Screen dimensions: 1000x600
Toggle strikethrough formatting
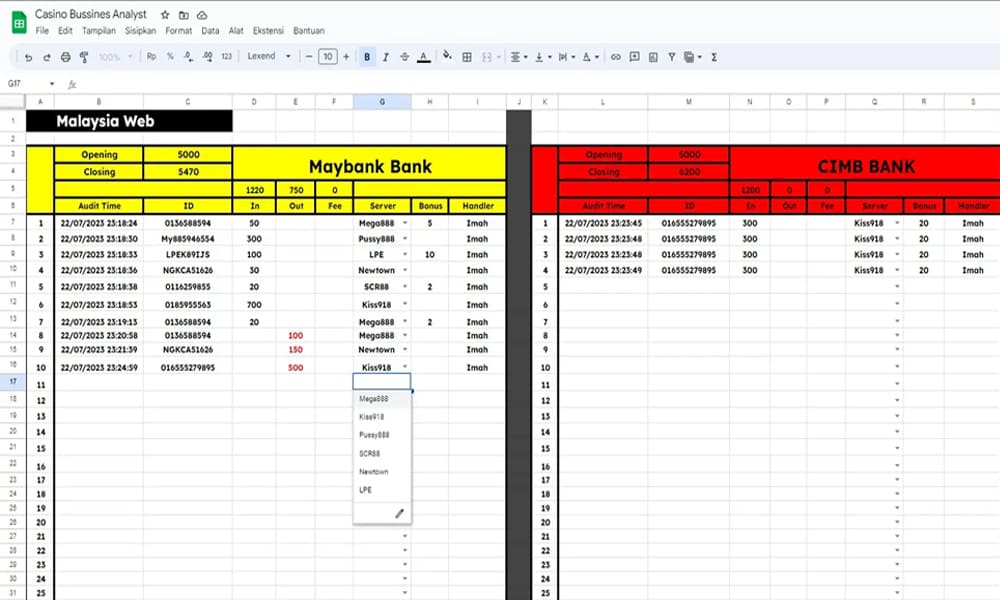[x=404, y=57]
